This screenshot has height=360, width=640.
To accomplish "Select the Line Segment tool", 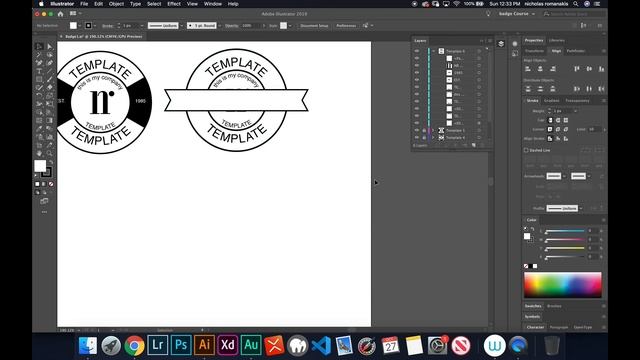I will click(49, 71).
